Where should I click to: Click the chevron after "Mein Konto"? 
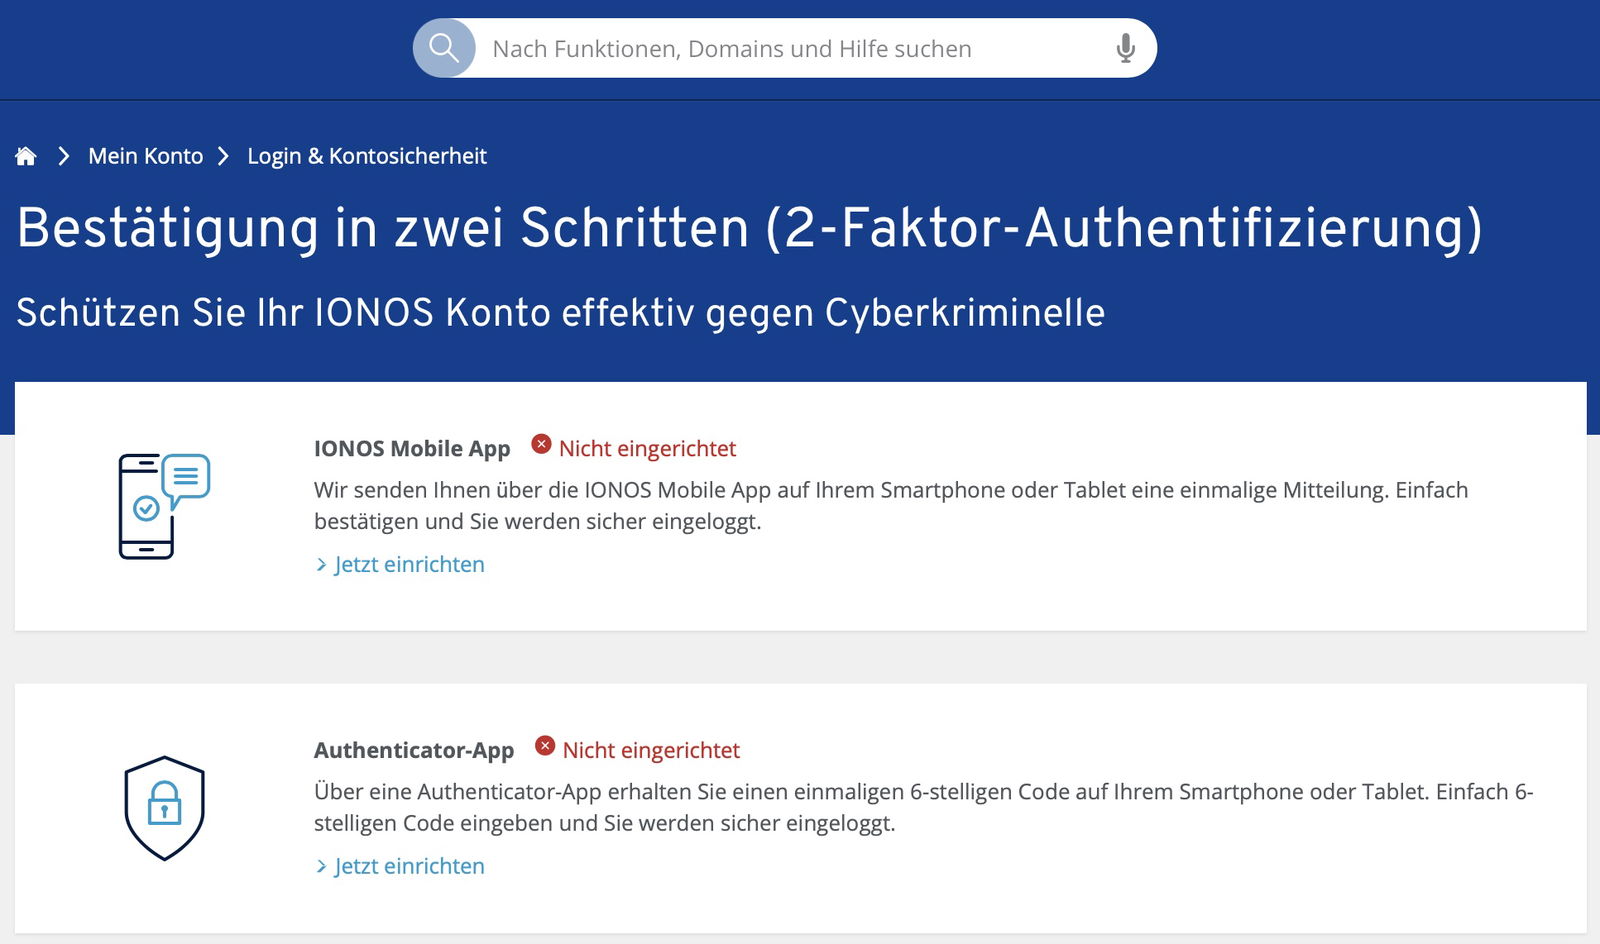(x=224, y=156)
